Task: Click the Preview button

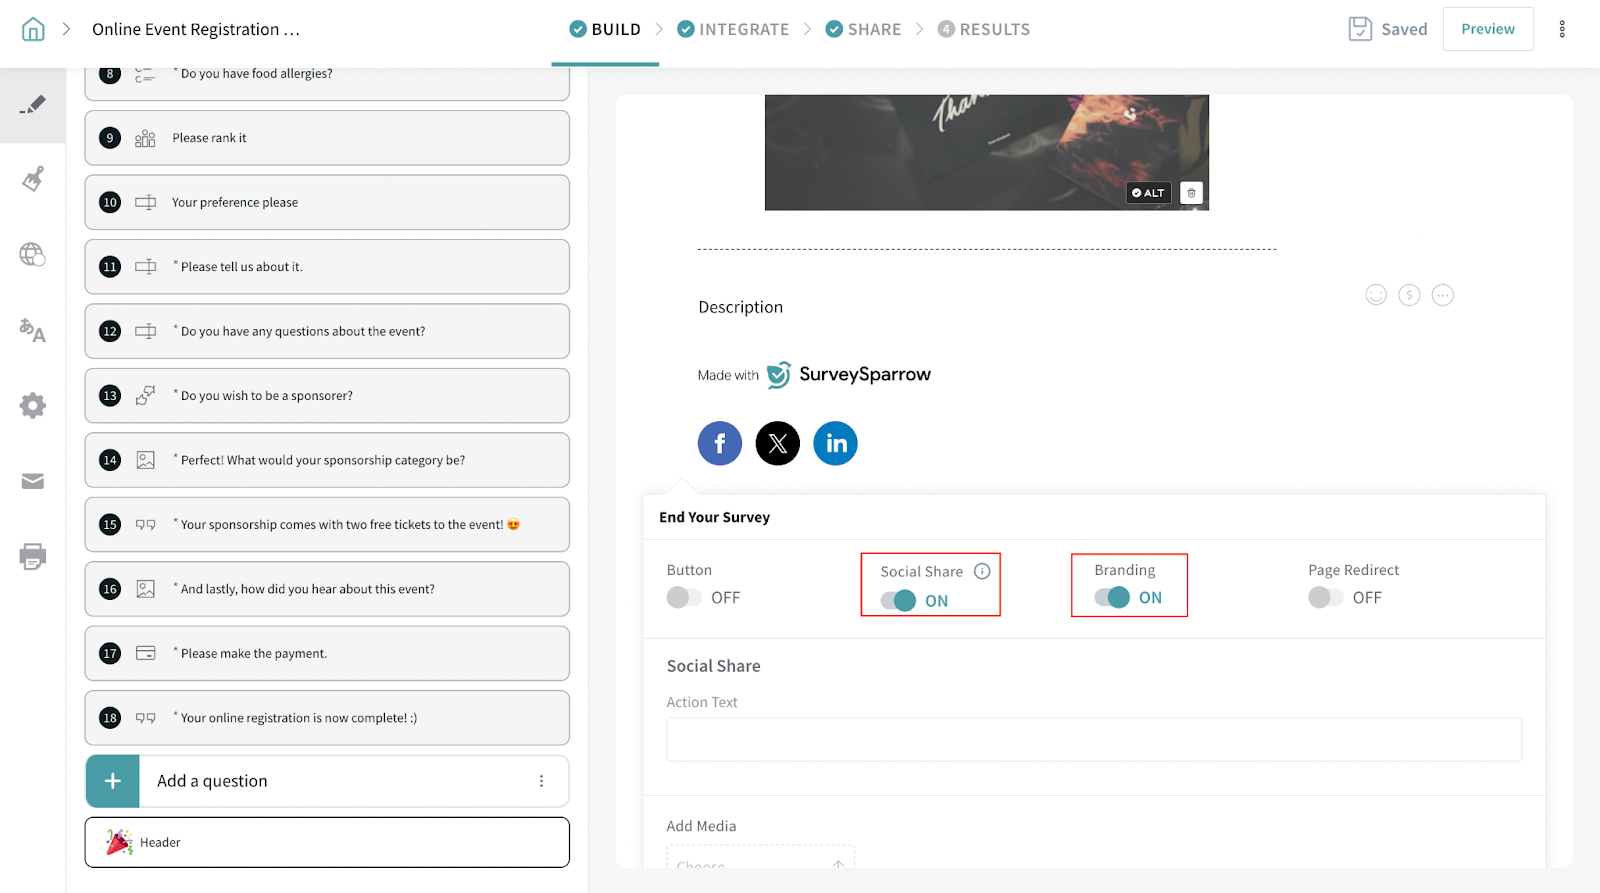Action: coord(1487,29)
